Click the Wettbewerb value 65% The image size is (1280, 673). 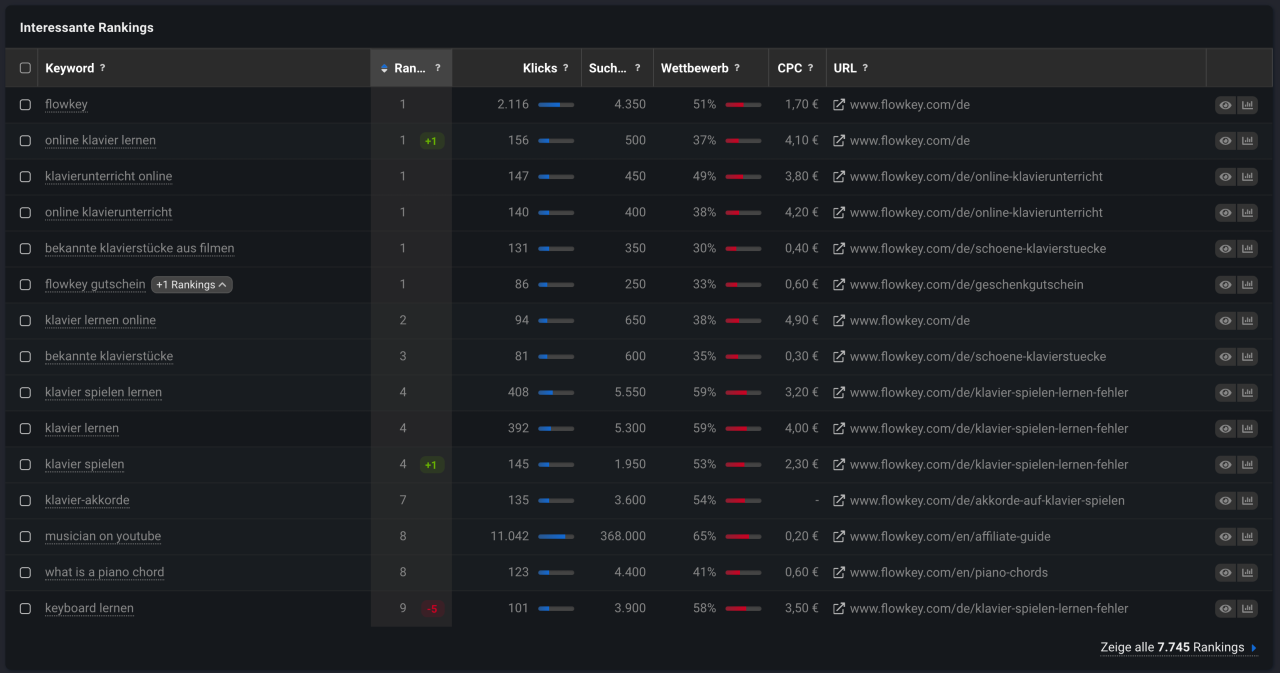(x=704, y=537)
